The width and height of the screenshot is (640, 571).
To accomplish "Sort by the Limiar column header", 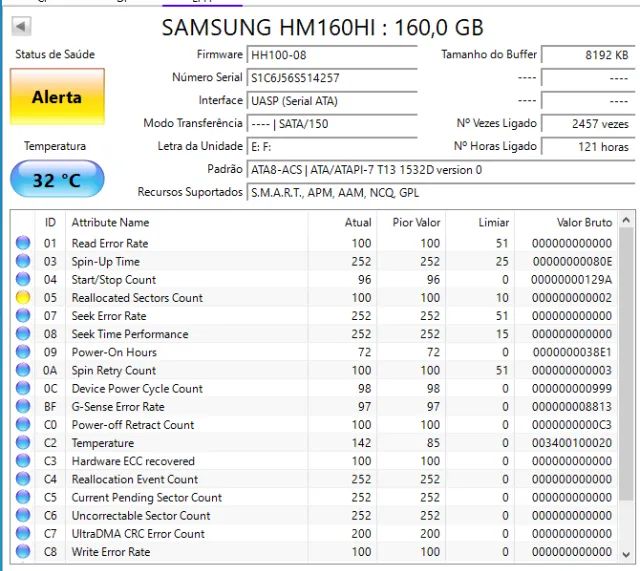I will point(480,222).
